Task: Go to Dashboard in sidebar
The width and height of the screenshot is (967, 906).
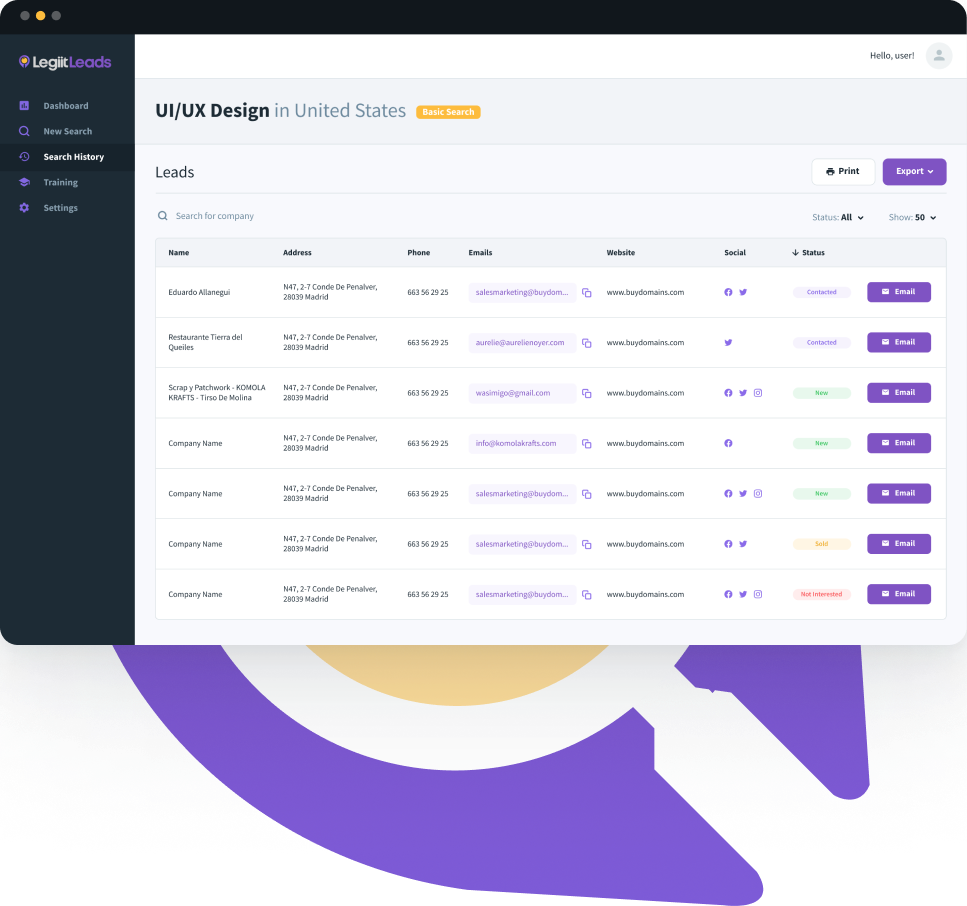Action: pos(65,106)
